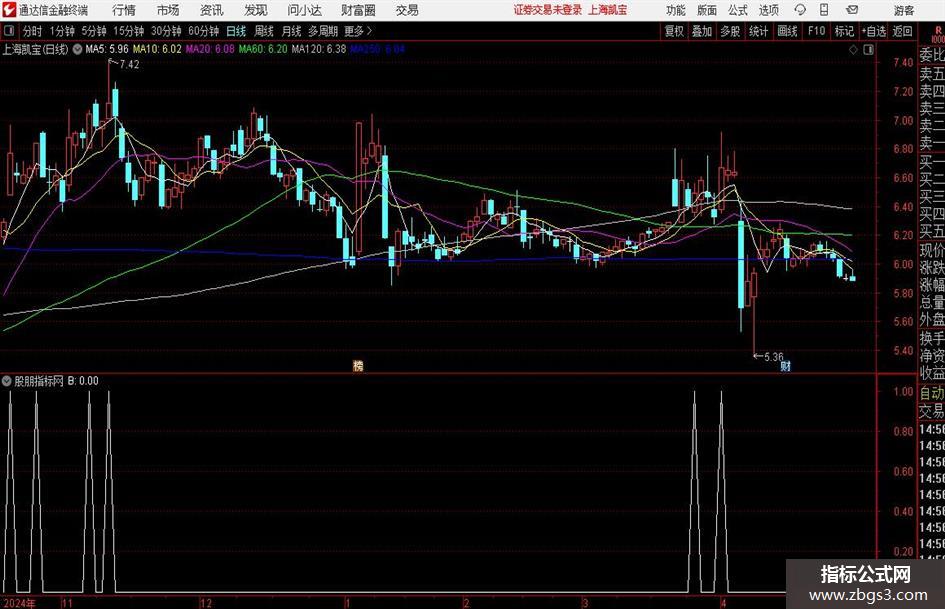
Task: Click the MA60: 6.20 label
Action: pos(263,49)
